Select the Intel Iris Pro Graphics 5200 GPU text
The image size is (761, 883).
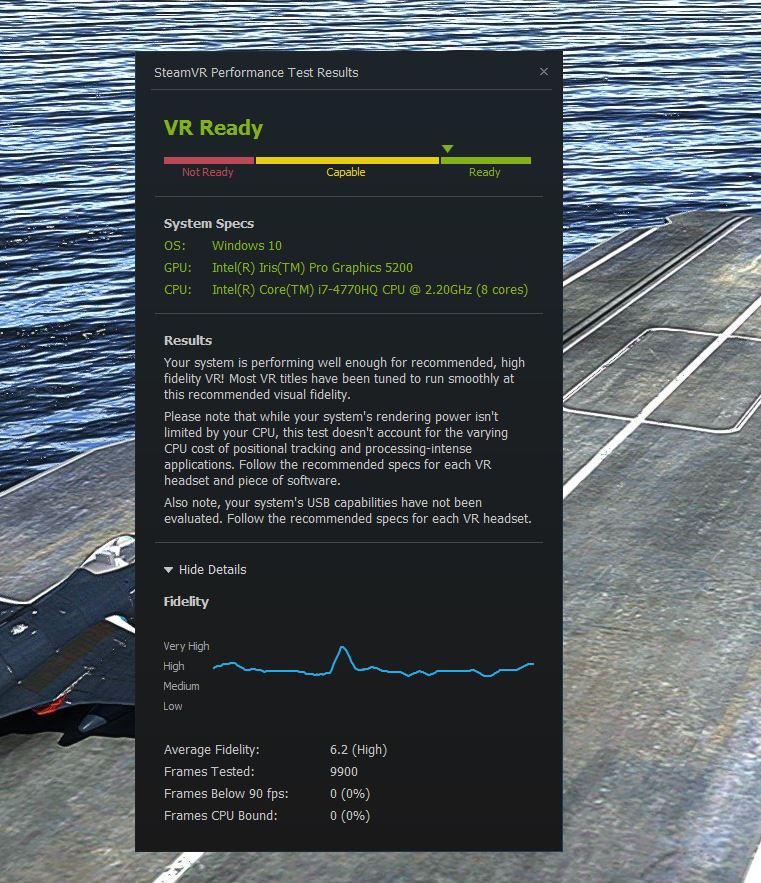click(x=312, y=267)
